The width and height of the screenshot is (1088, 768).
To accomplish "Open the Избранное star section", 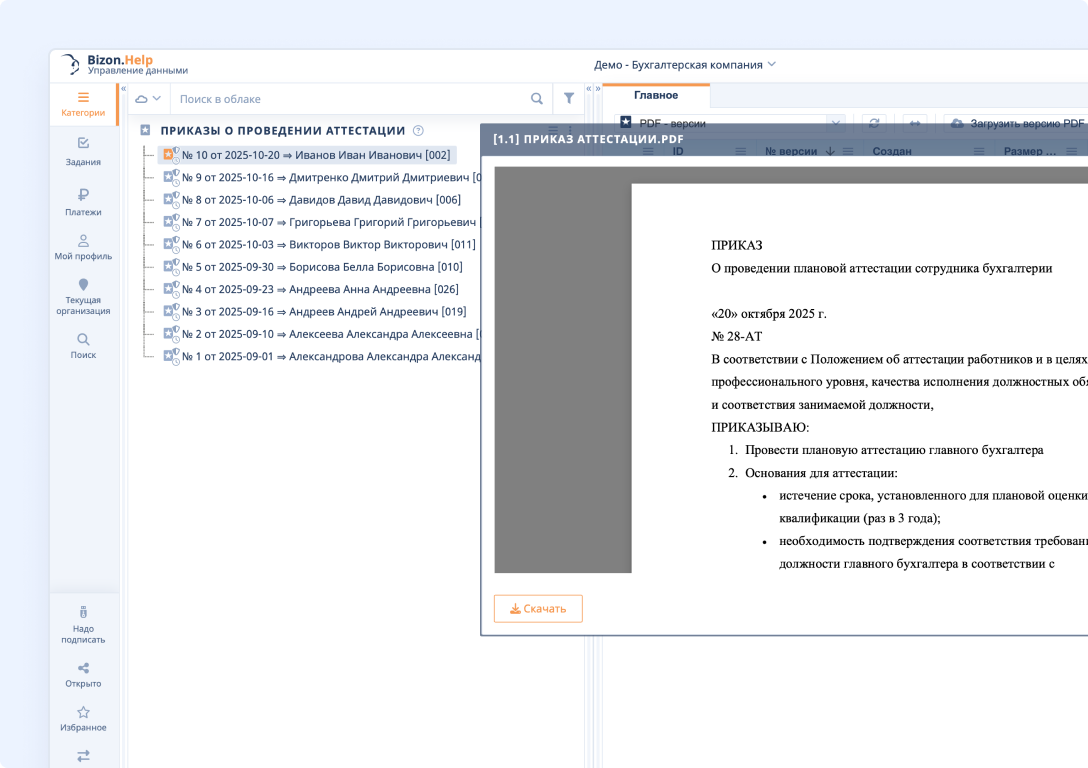I will pyautogui.click(x=83, y=718).
